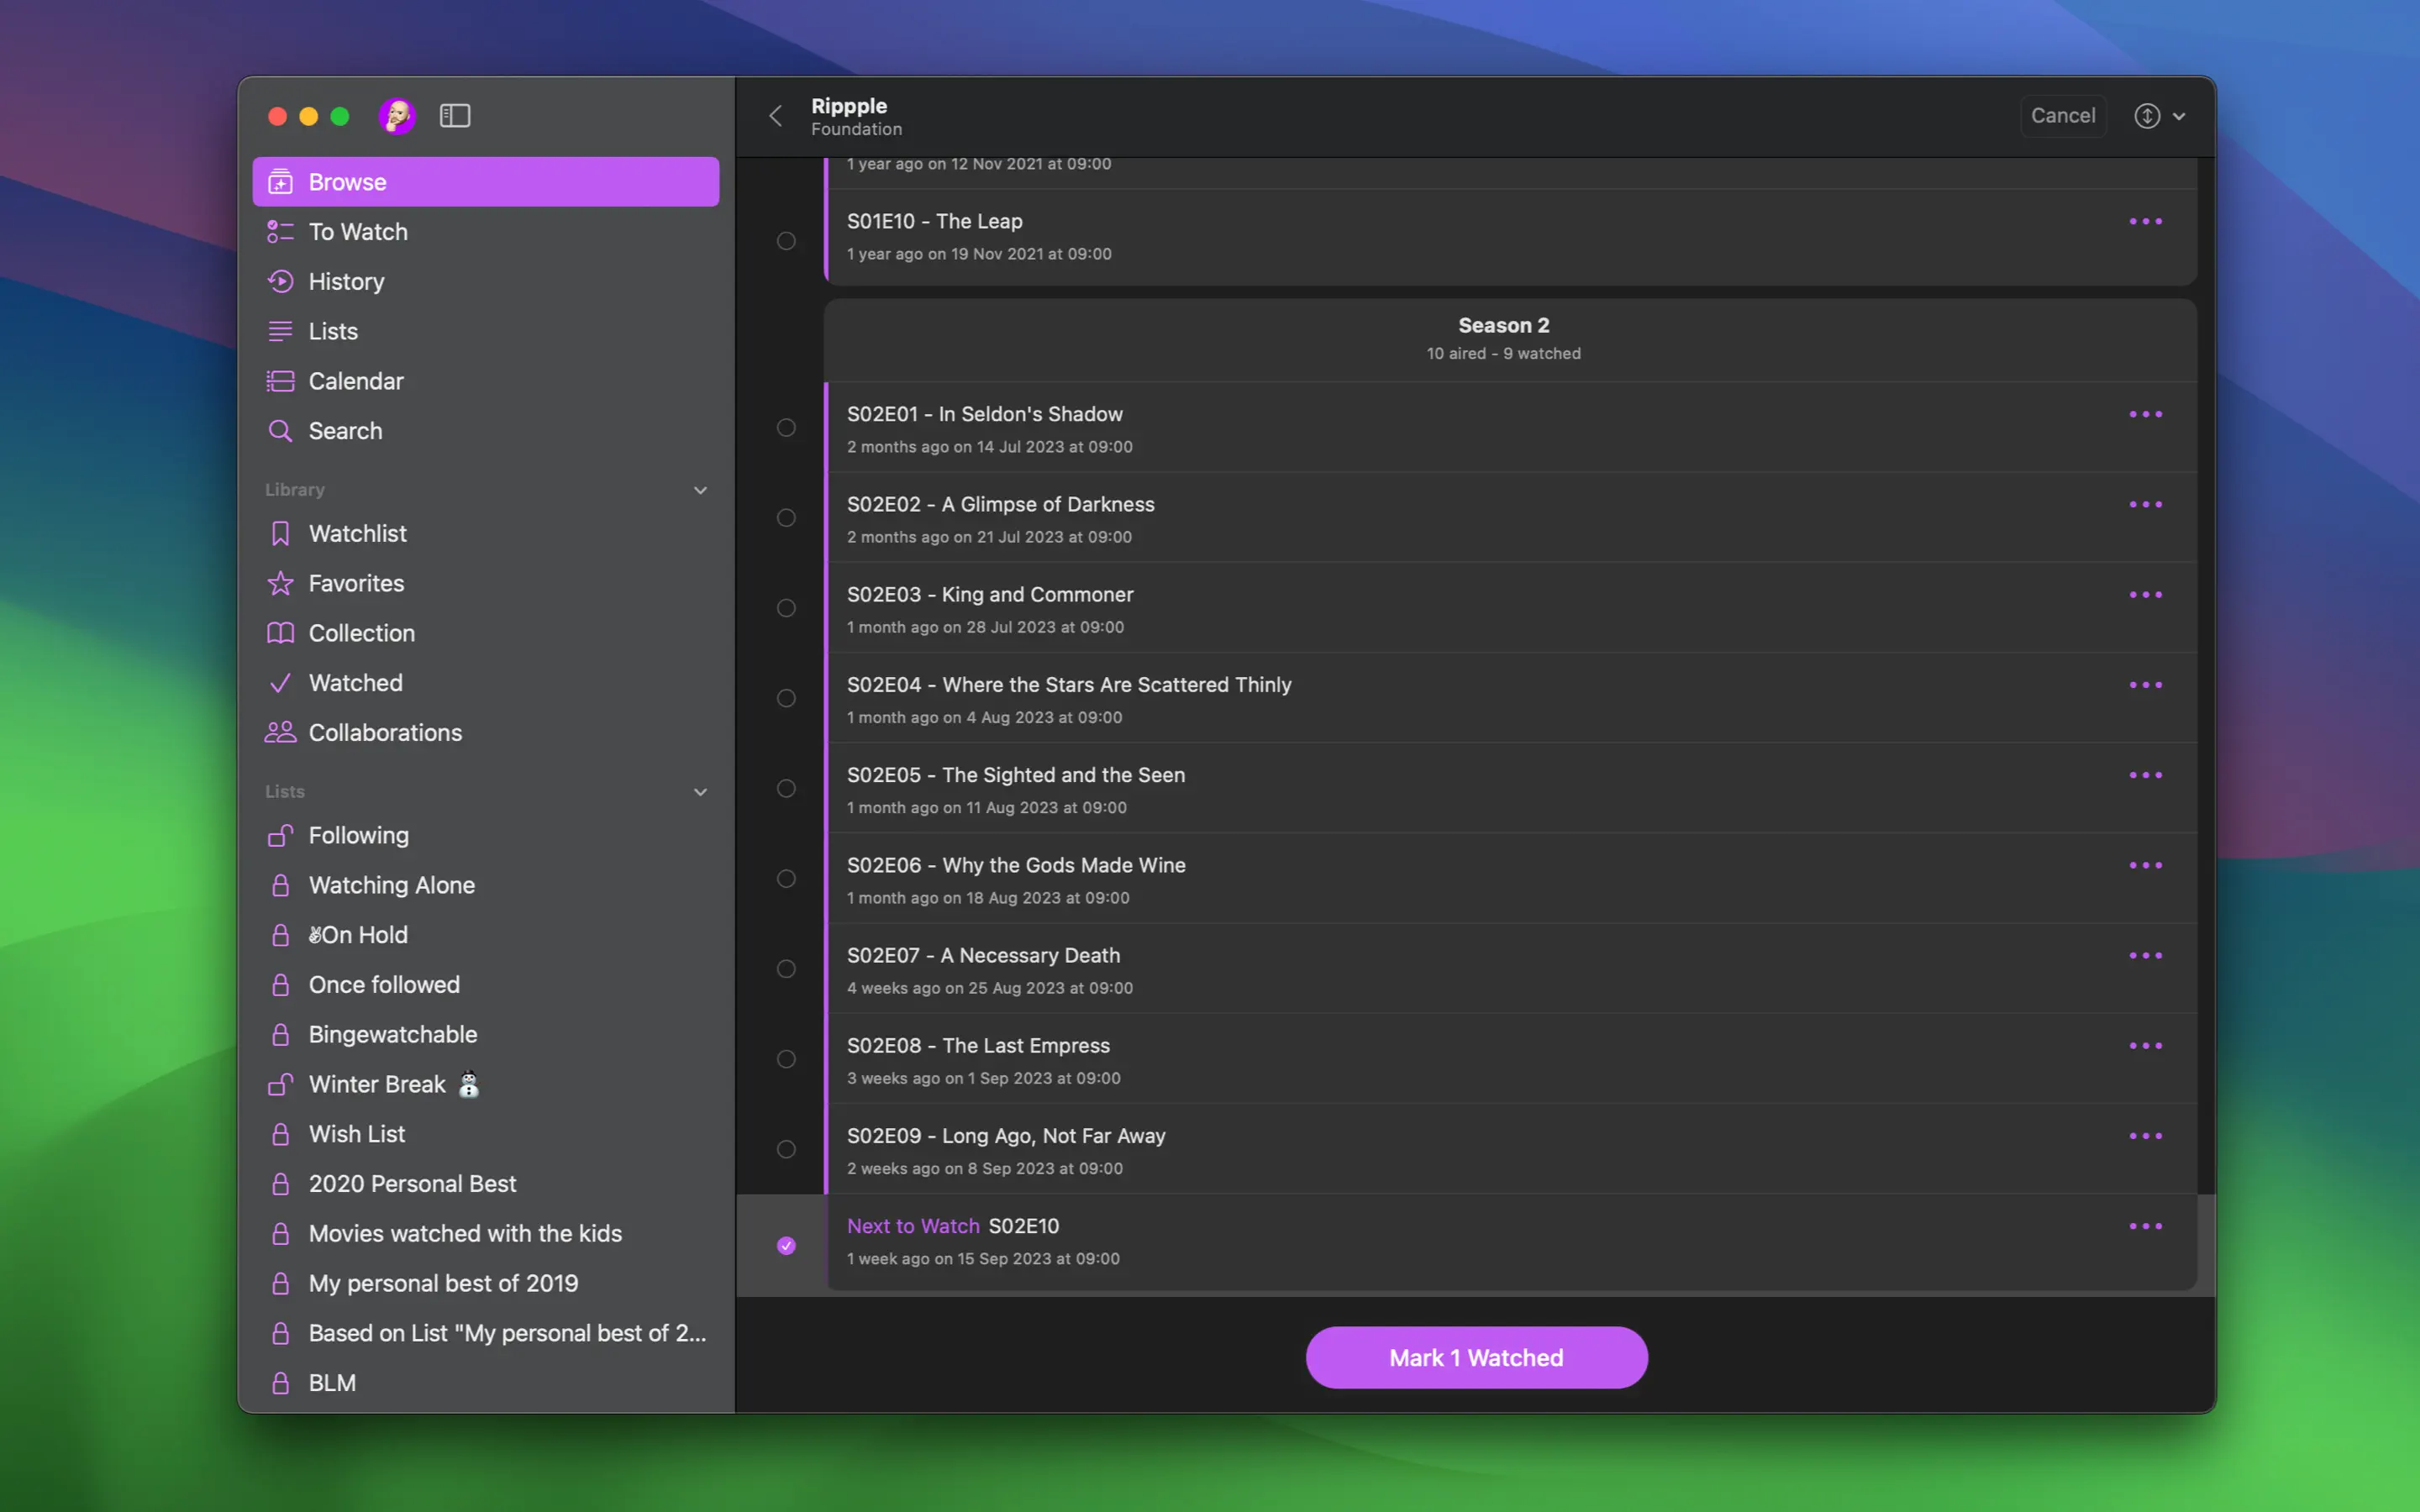This screenshot has width=2420, height=1512.
Task: Open Favorites star in Library
Action: tap(356, 583)
